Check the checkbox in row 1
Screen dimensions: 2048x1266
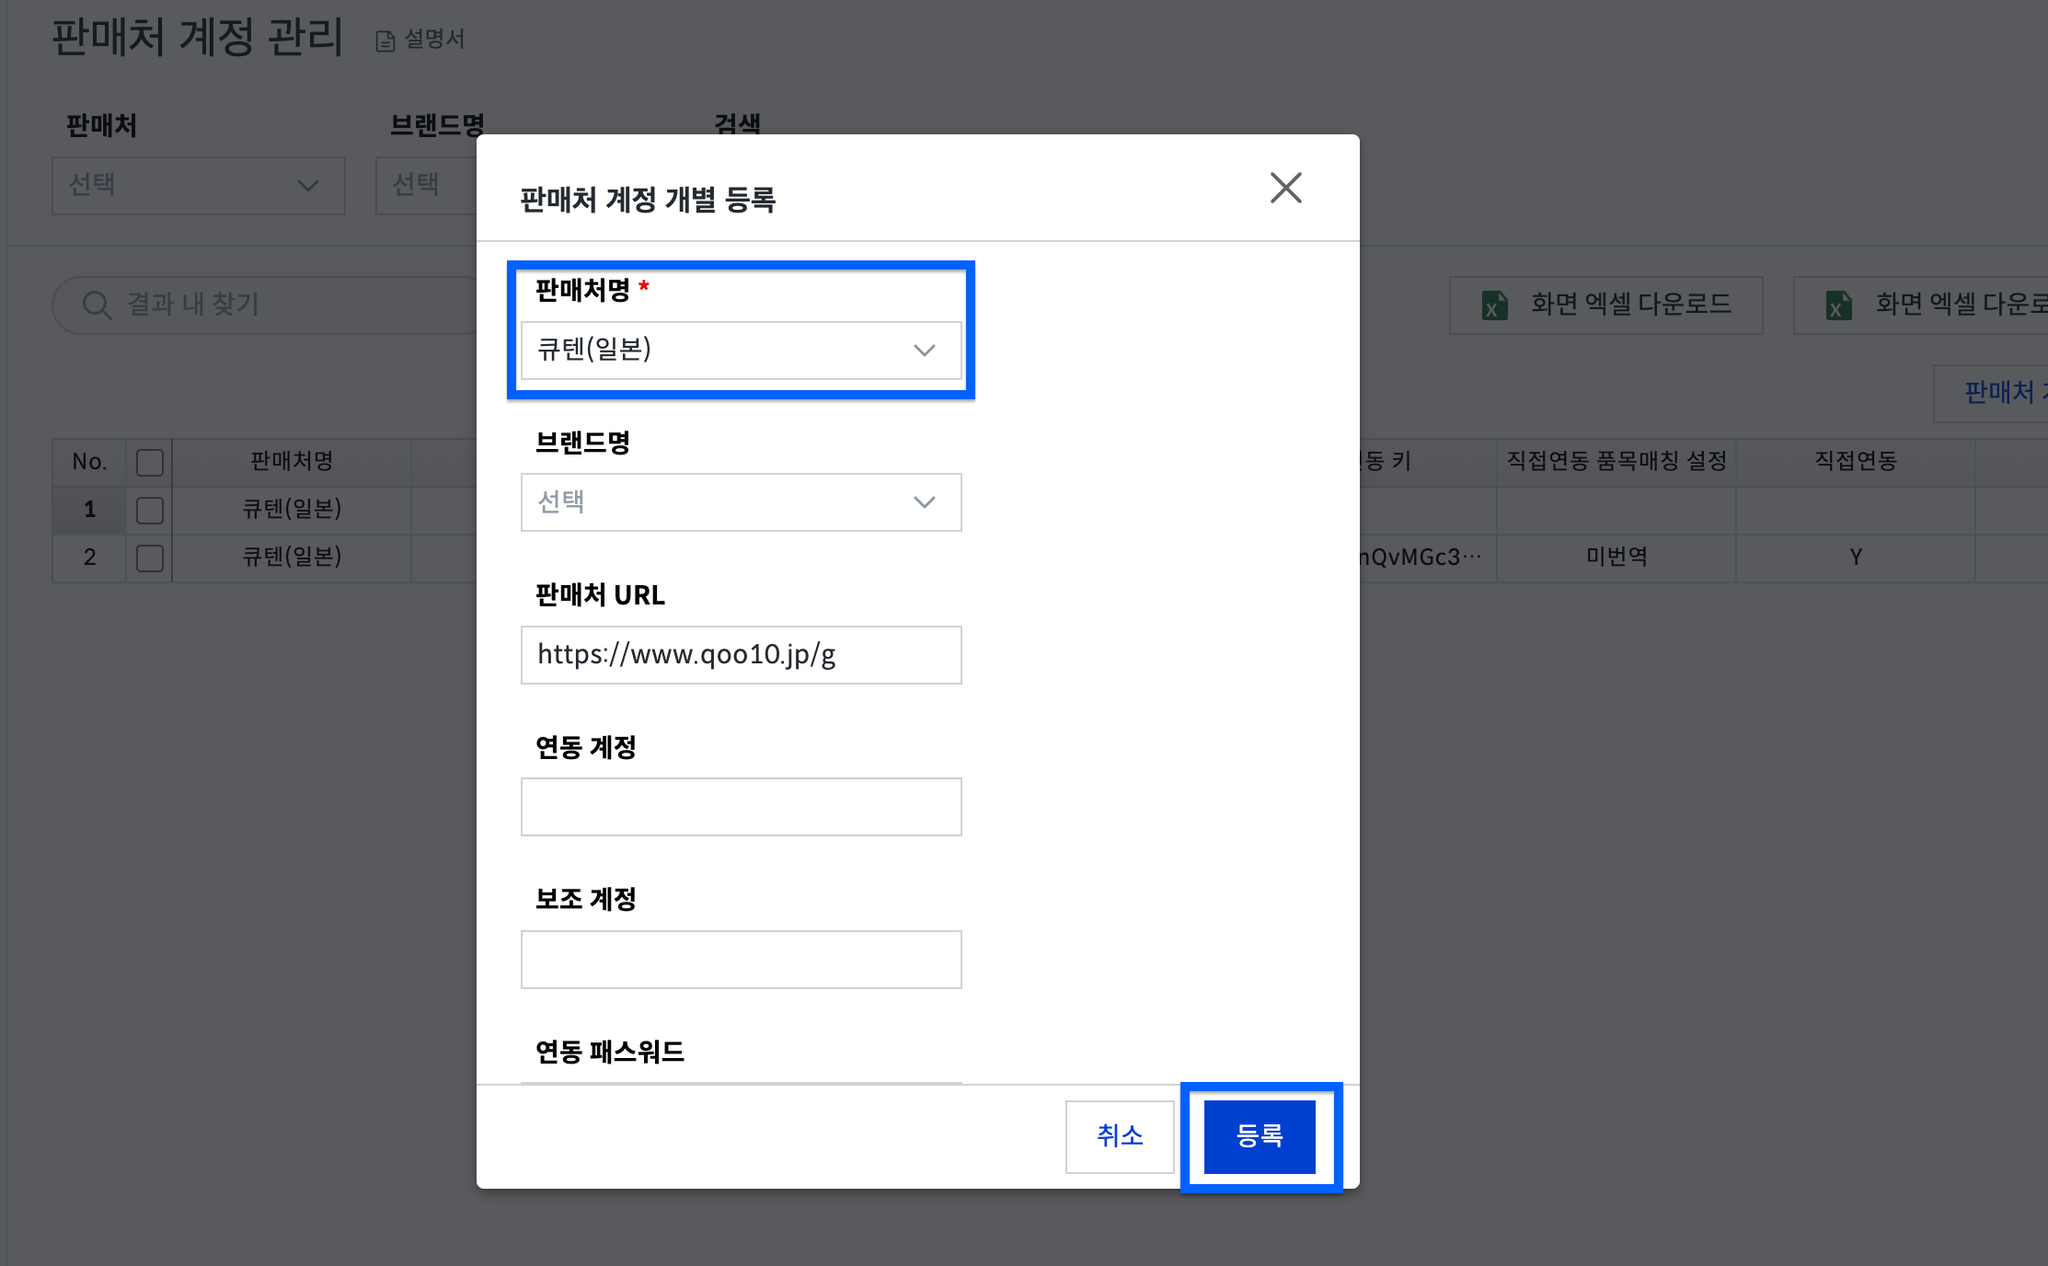[x=150, y=510]
